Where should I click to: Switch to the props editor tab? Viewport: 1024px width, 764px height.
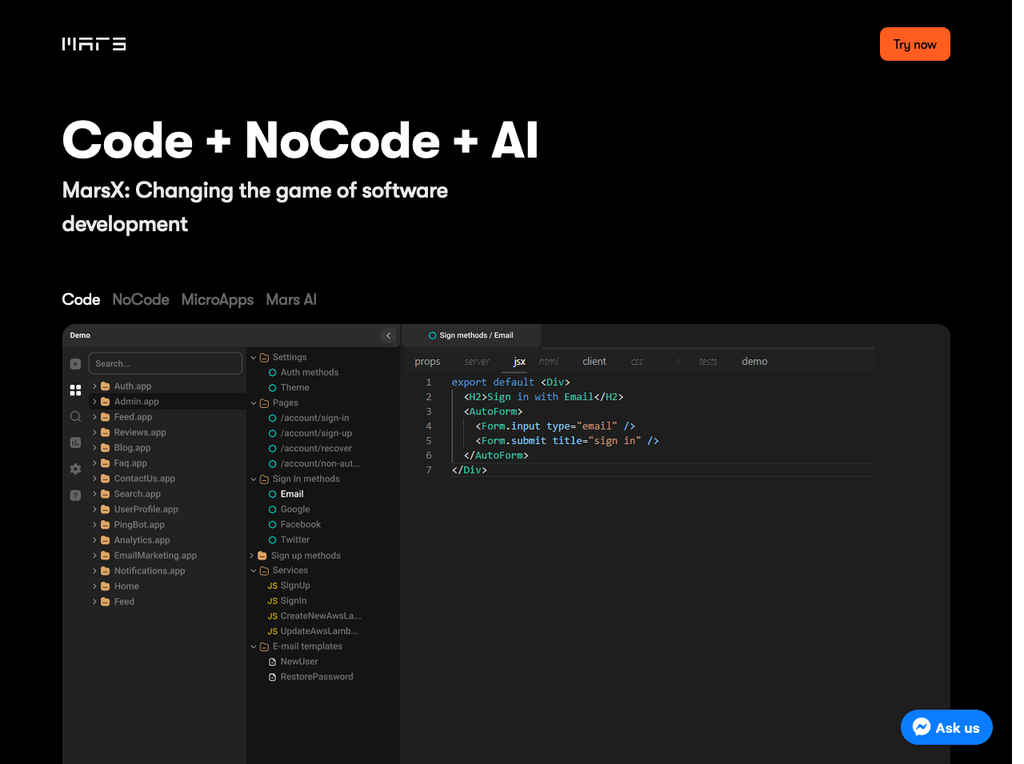tap(427, 362)
